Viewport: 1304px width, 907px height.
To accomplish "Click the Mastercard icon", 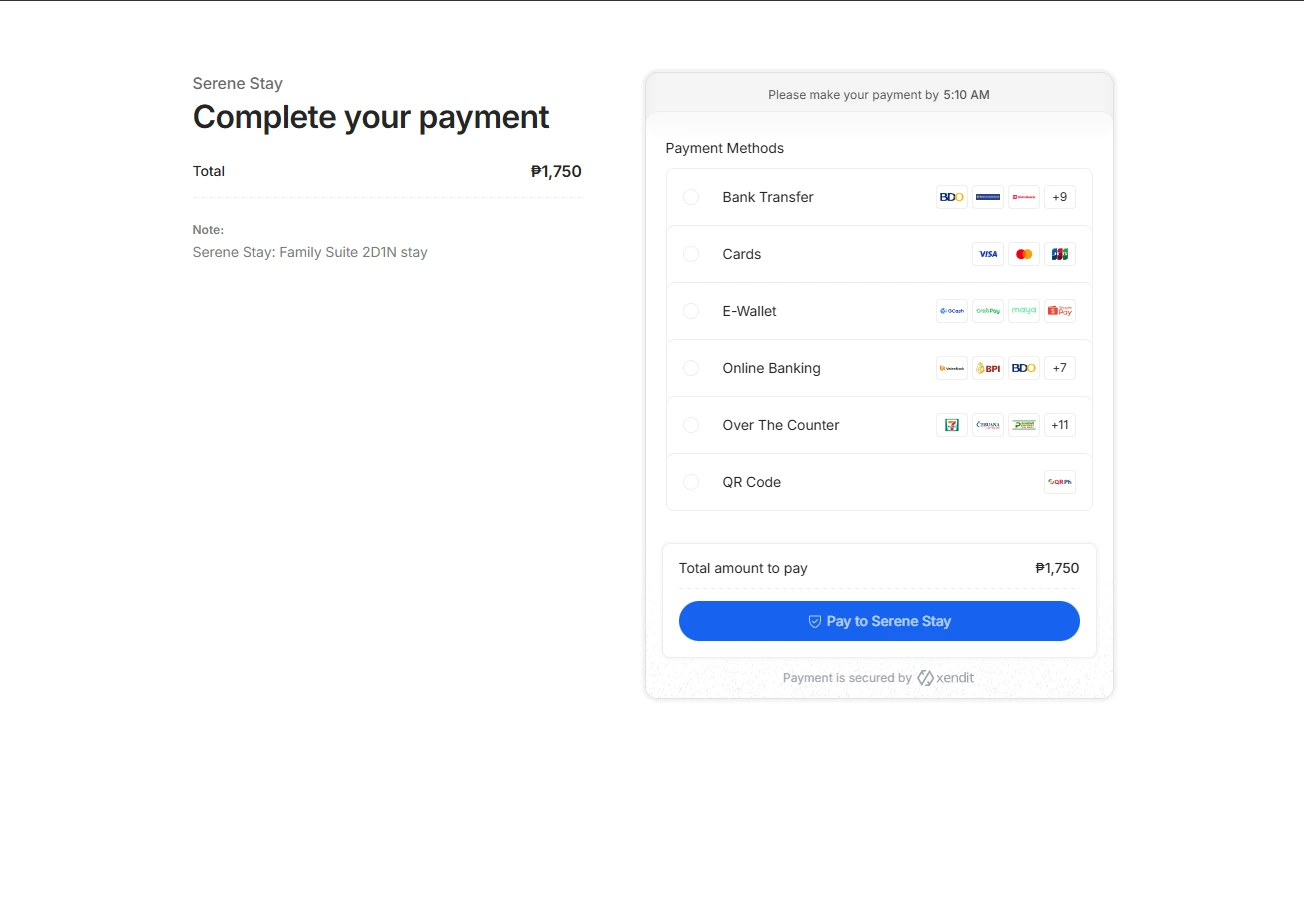I will pyautogui.click(x=1024, y=254).
